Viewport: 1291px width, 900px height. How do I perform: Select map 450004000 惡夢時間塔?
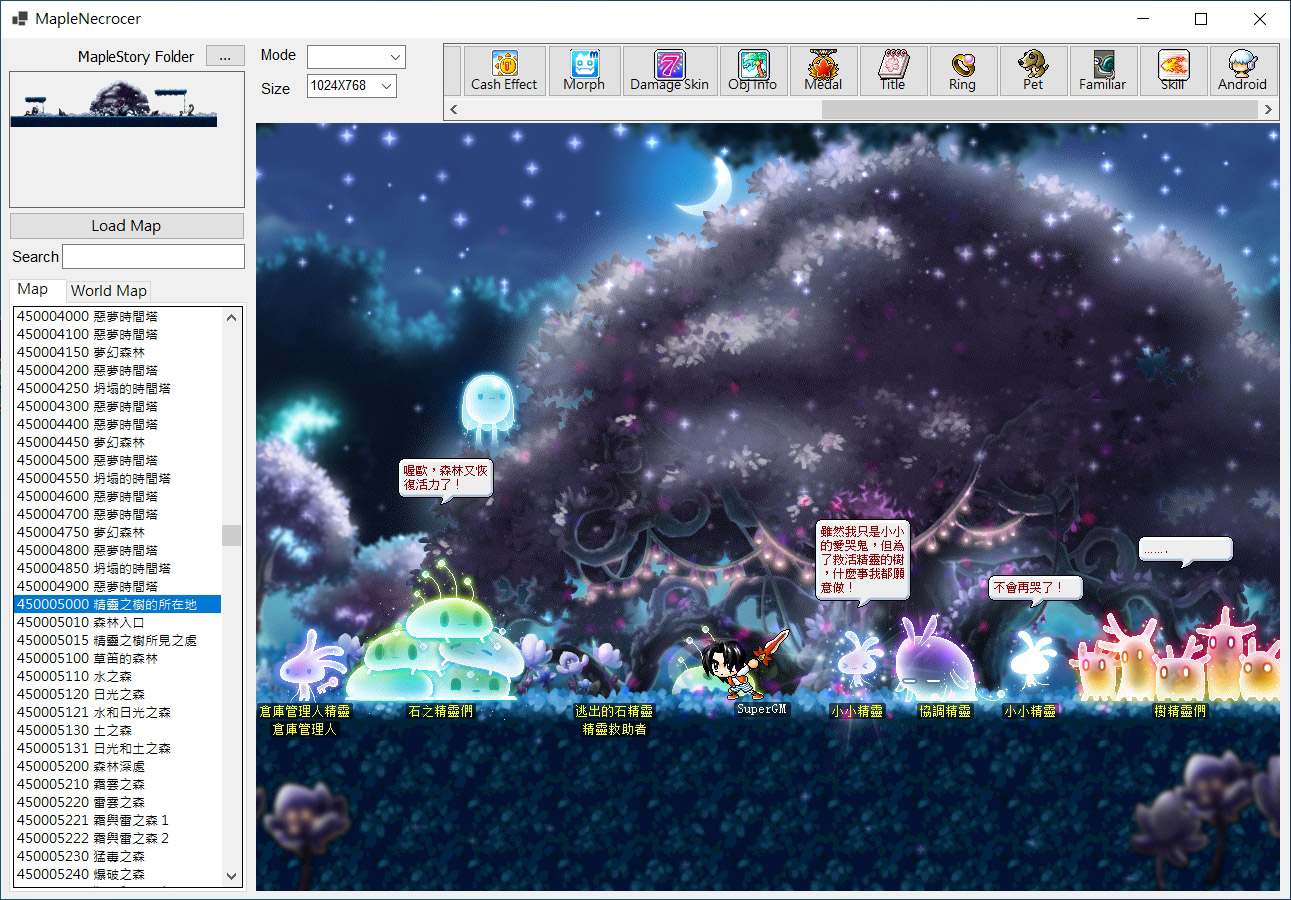pyautogui.click(x=117, y=316)
